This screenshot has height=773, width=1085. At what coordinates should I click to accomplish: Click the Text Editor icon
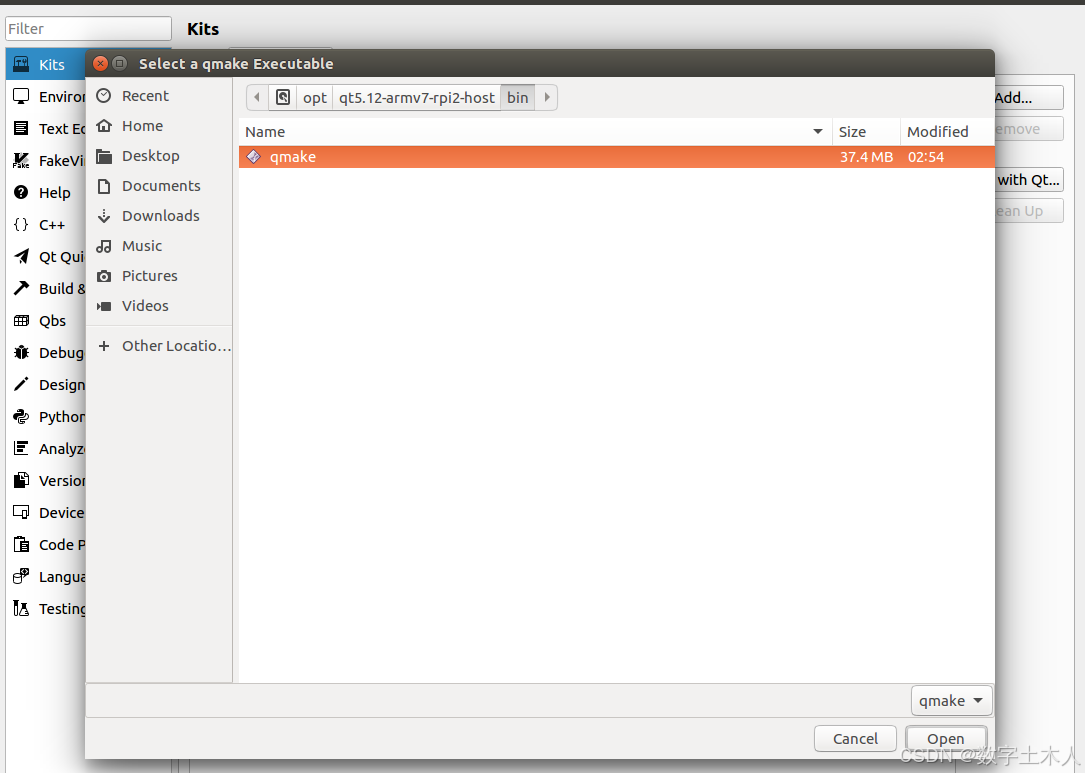coord(21,128)
